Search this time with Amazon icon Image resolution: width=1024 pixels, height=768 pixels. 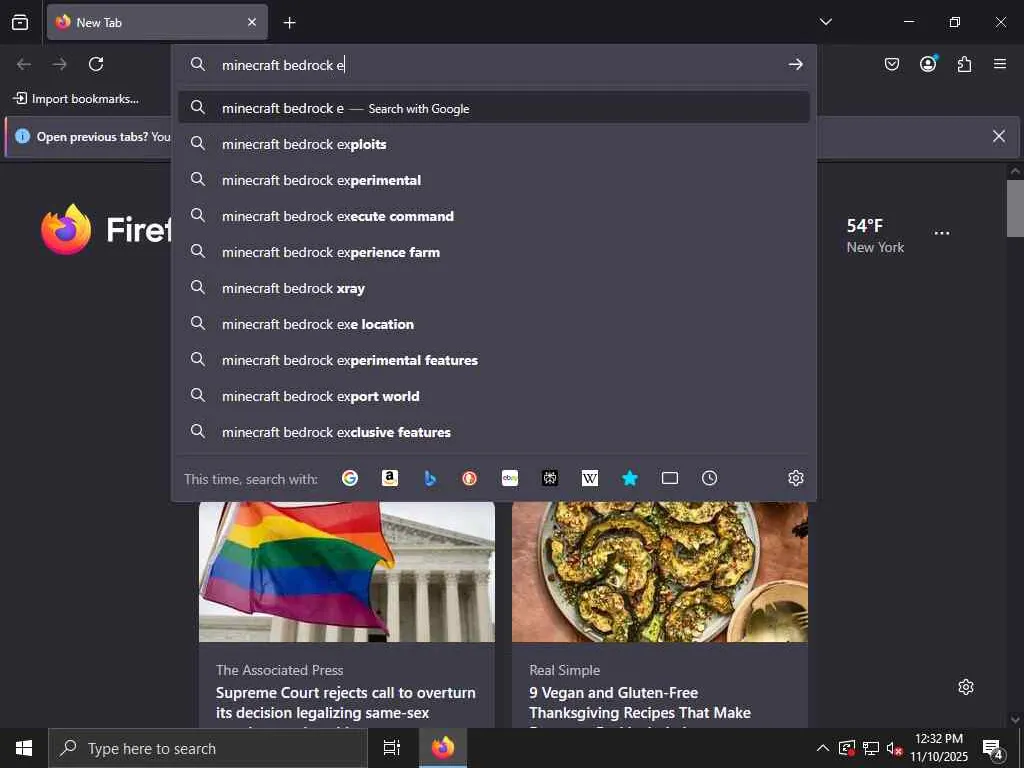click(390, 478)
